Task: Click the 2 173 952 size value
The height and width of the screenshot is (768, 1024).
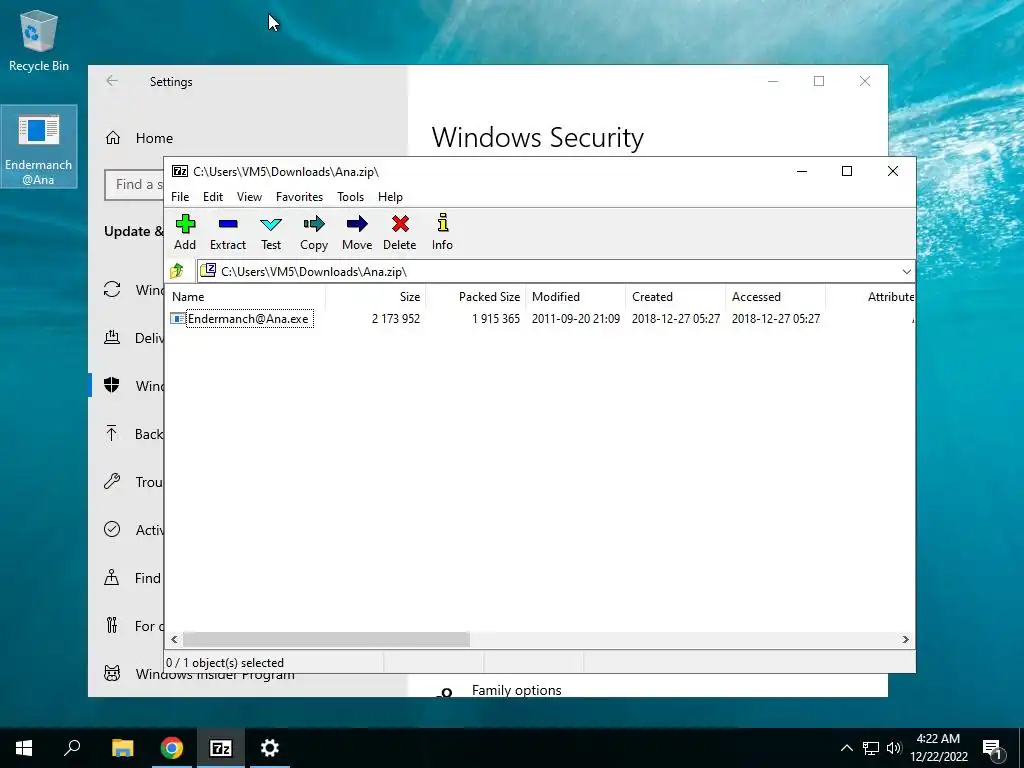Action: 396,319
